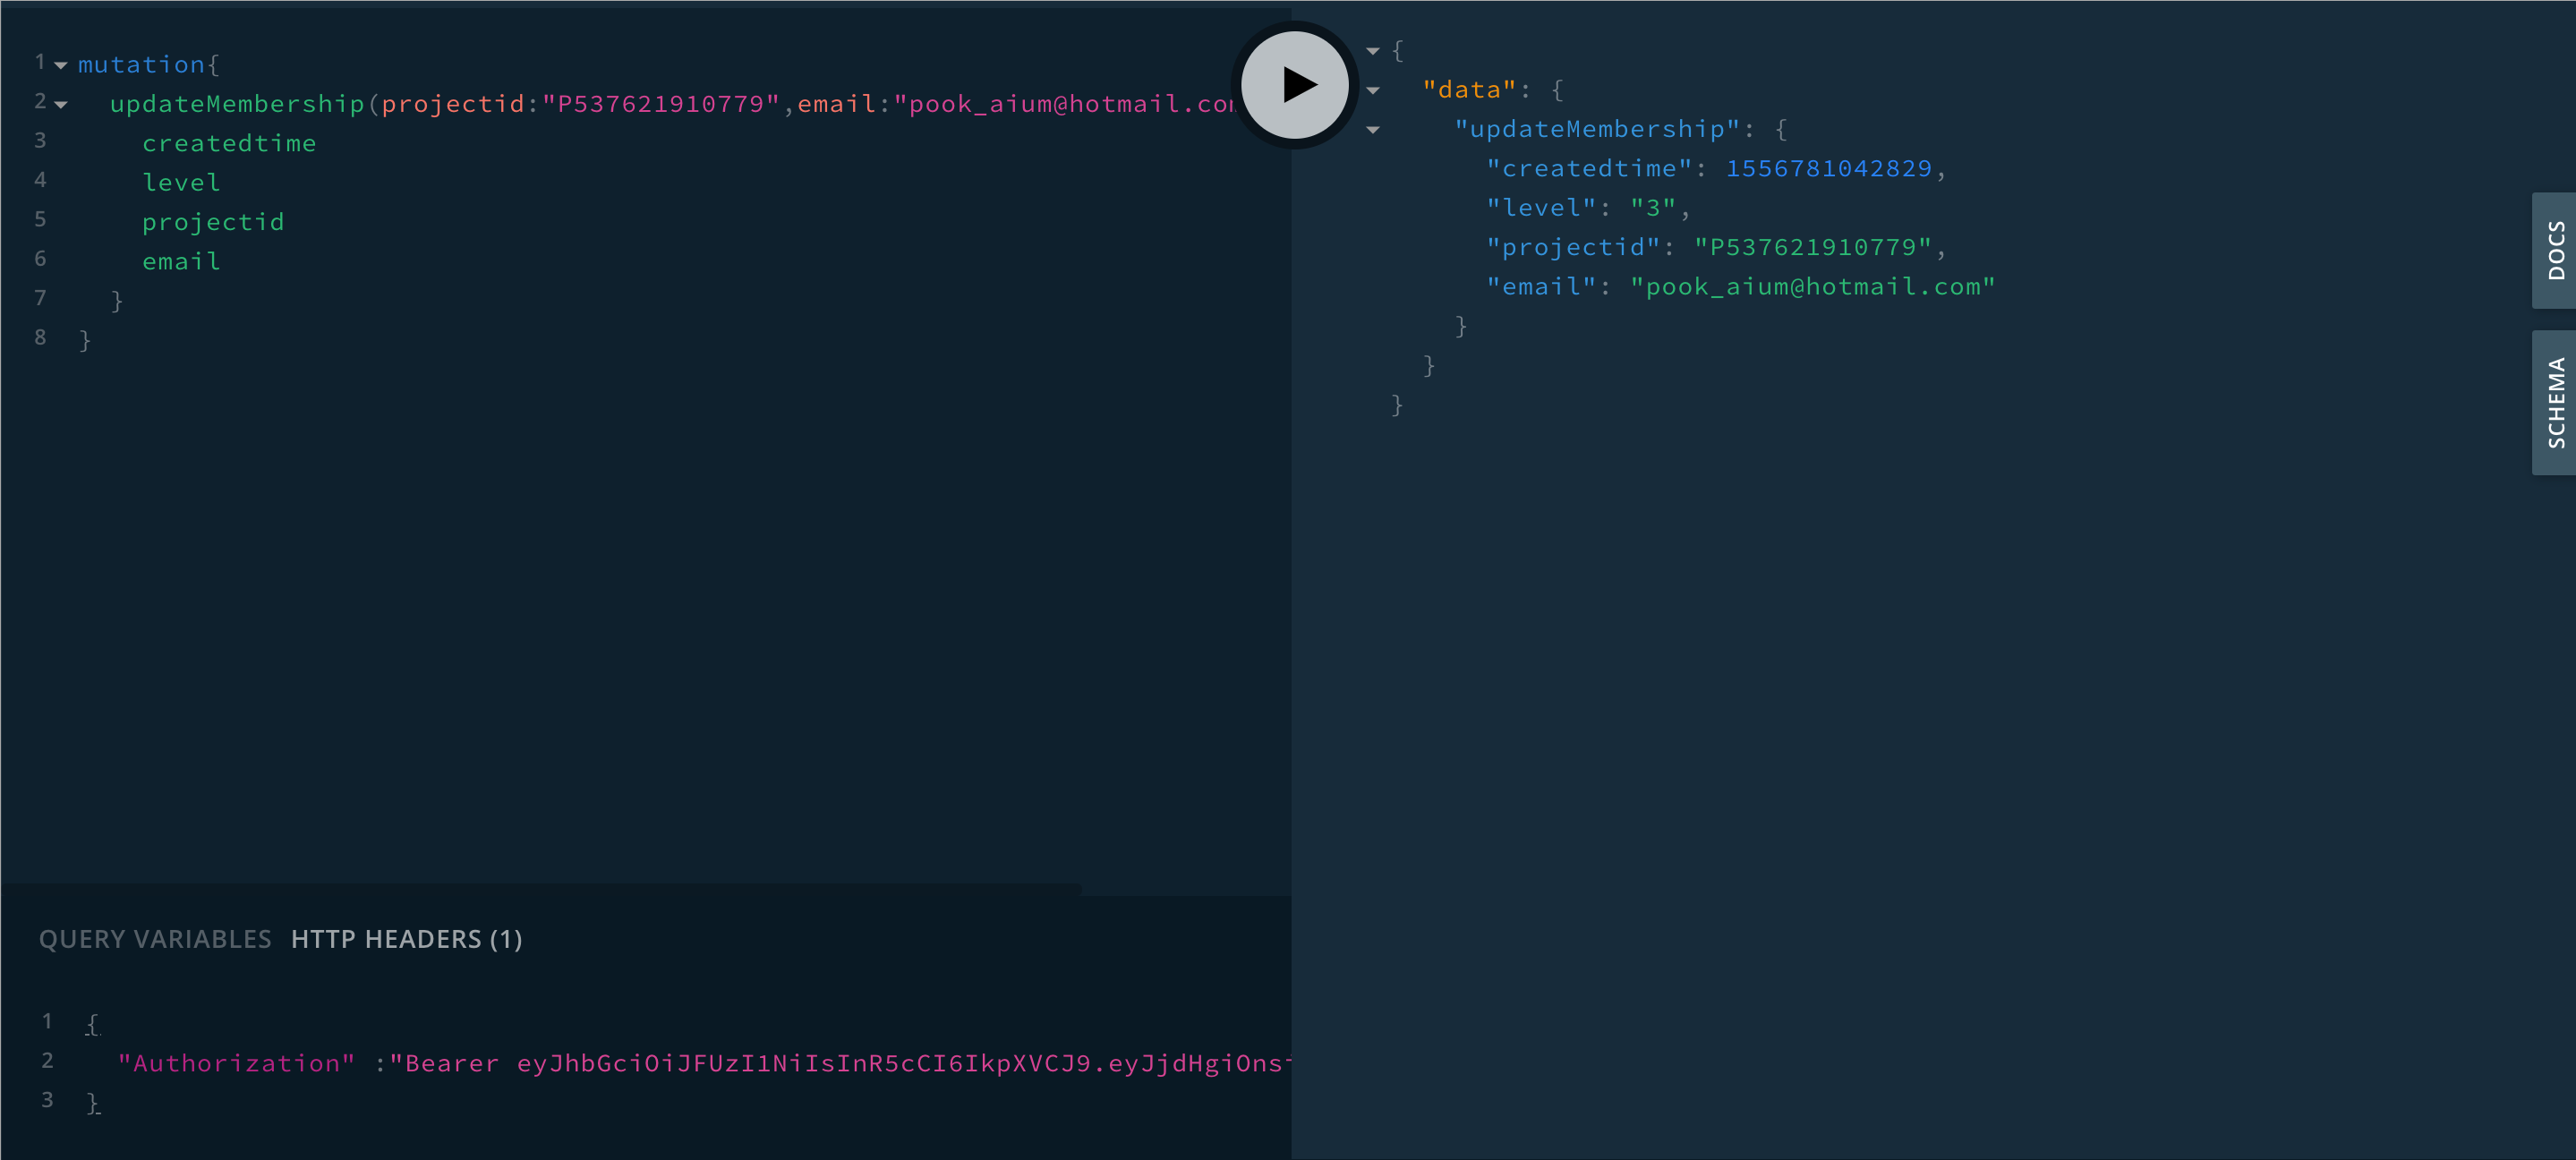This screenshot has height=1160, width=2576.
Task: Click line number 3 in the headers editor
Action: [47, 1100]
